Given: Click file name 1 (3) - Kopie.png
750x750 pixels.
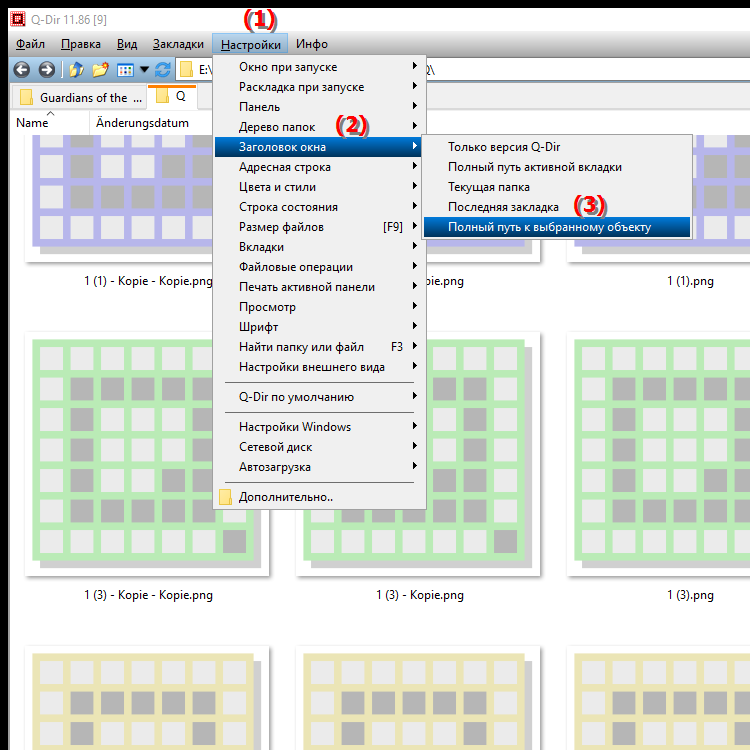Looking at the screenshot, I should point(419,595).
